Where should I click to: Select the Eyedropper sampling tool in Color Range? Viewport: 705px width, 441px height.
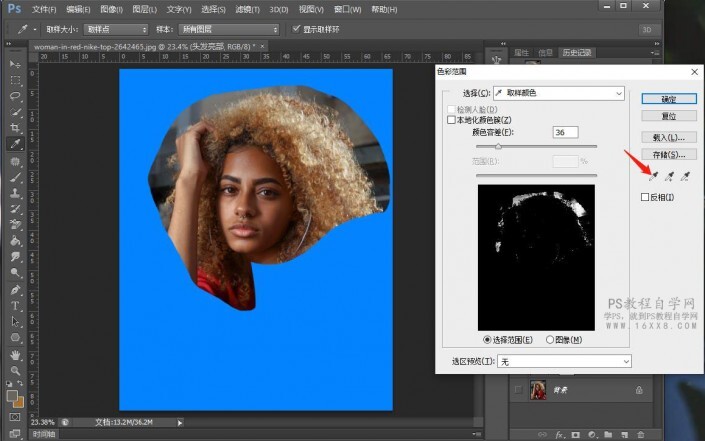653,176
